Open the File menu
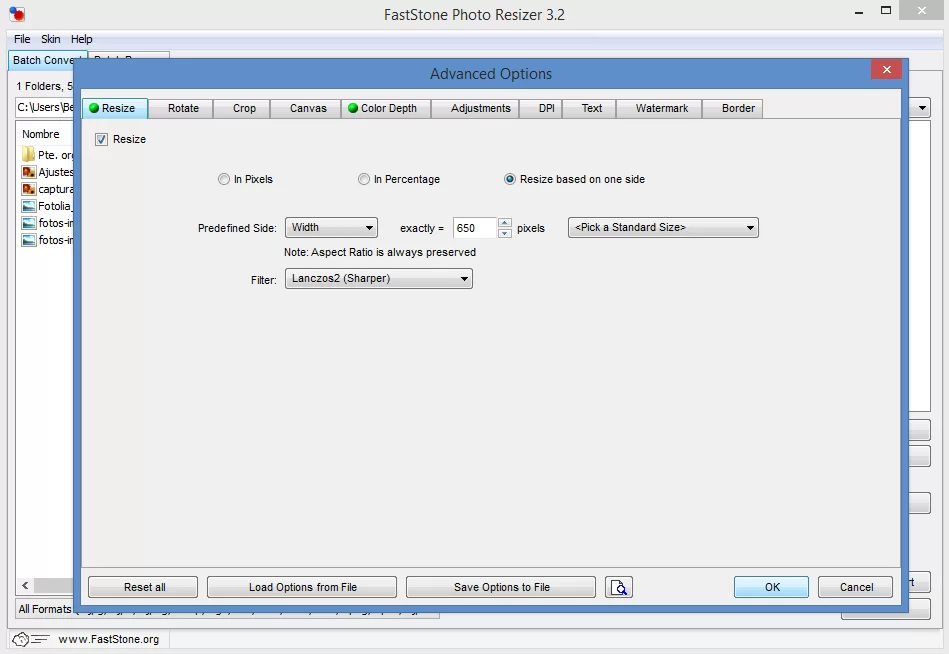The height and width of the screenshot is (654, 949). tap(22, 39)
